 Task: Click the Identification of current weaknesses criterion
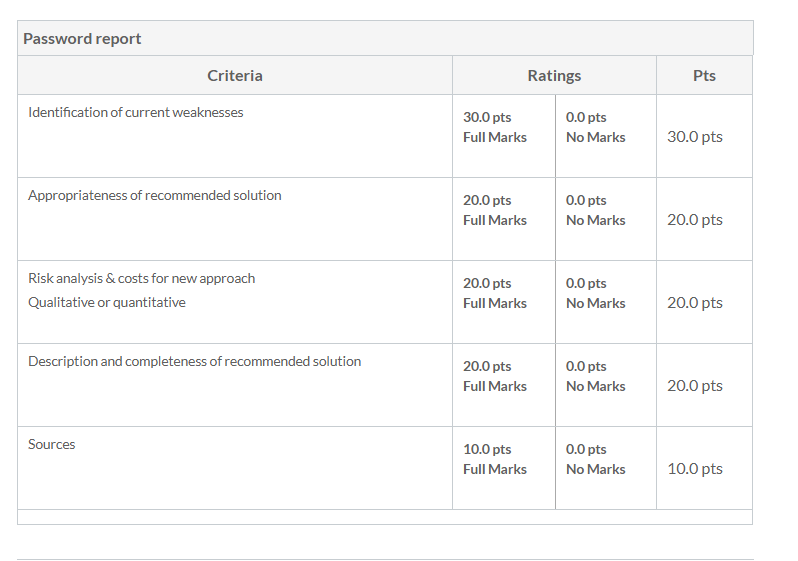click(136, 112)
